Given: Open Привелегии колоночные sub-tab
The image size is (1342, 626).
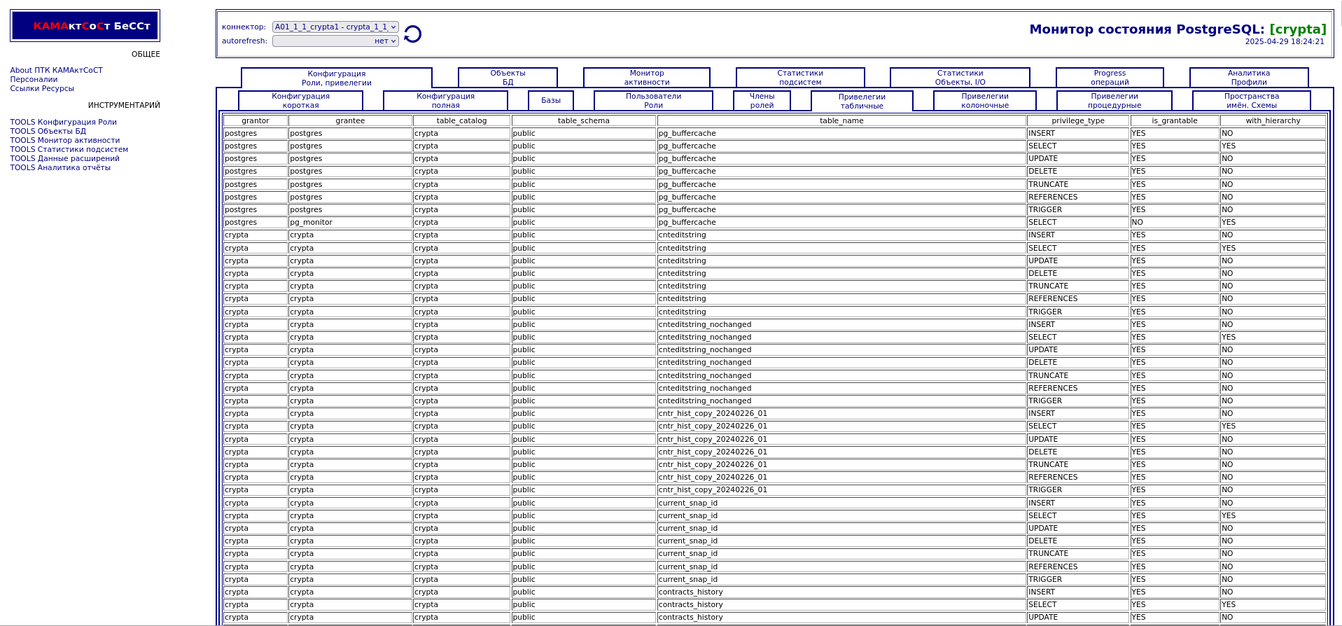Looking at the screenshot, I should click(985, 100).
